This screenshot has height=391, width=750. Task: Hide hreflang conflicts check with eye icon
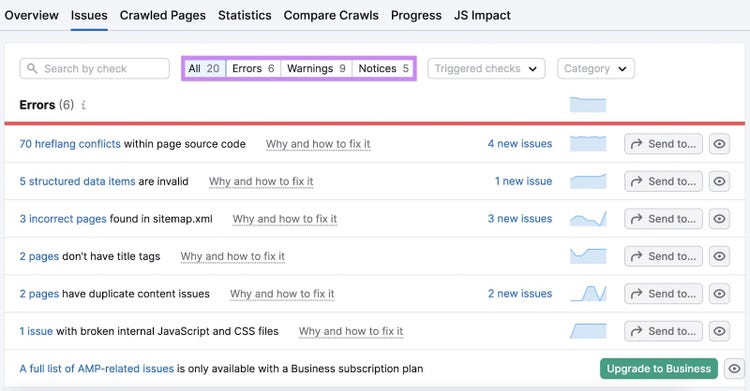pyautogui.click(x=719, y=144)
